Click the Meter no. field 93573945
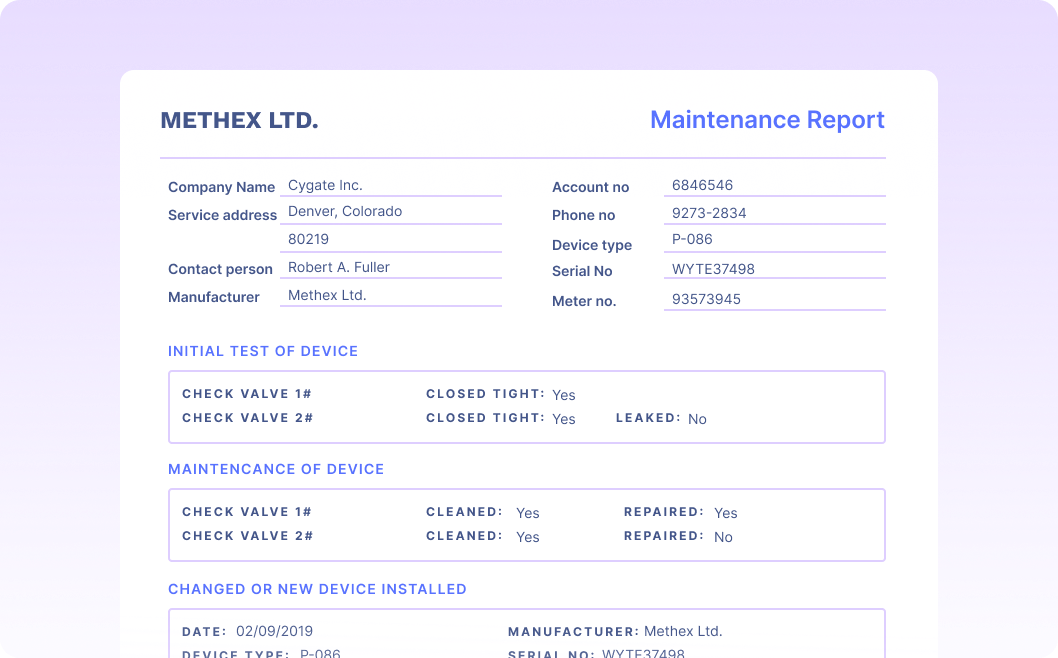This screenshot has height=658, width=1058. pyautogui.click(x=774, y=299)
